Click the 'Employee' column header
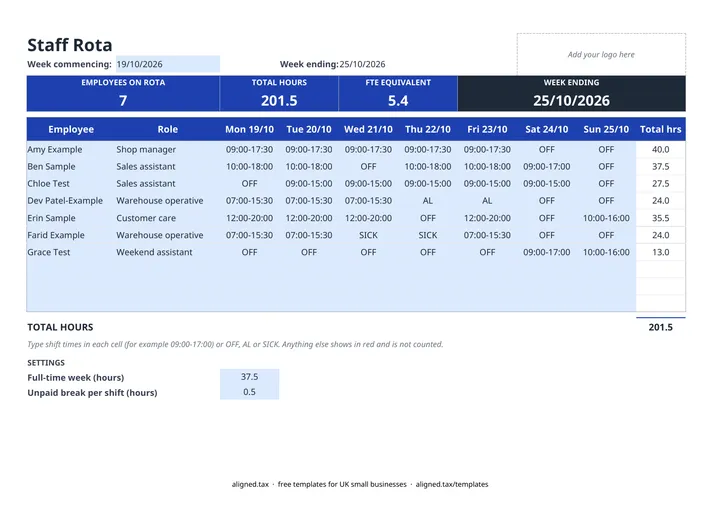The width and height of the screenshot is (720, 509). tap(71, 130)
